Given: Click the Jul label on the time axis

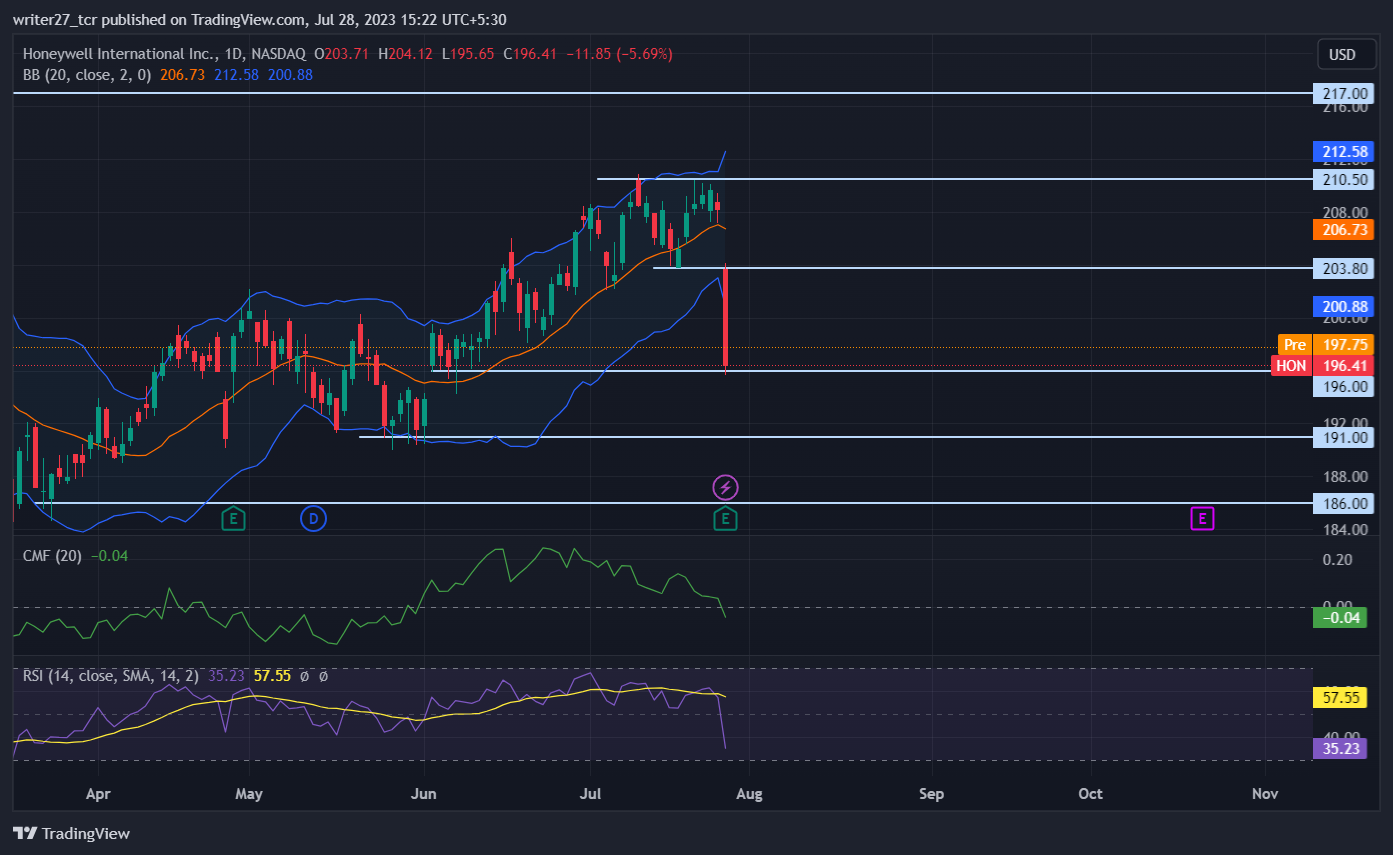Looking at the screenshot, I should [x=590, y=794].
